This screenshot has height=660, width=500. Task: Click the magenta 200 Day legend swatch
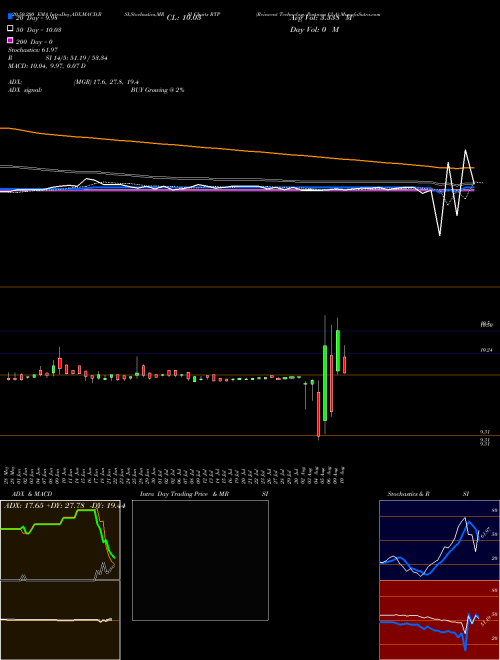click(x=10, y=40)
